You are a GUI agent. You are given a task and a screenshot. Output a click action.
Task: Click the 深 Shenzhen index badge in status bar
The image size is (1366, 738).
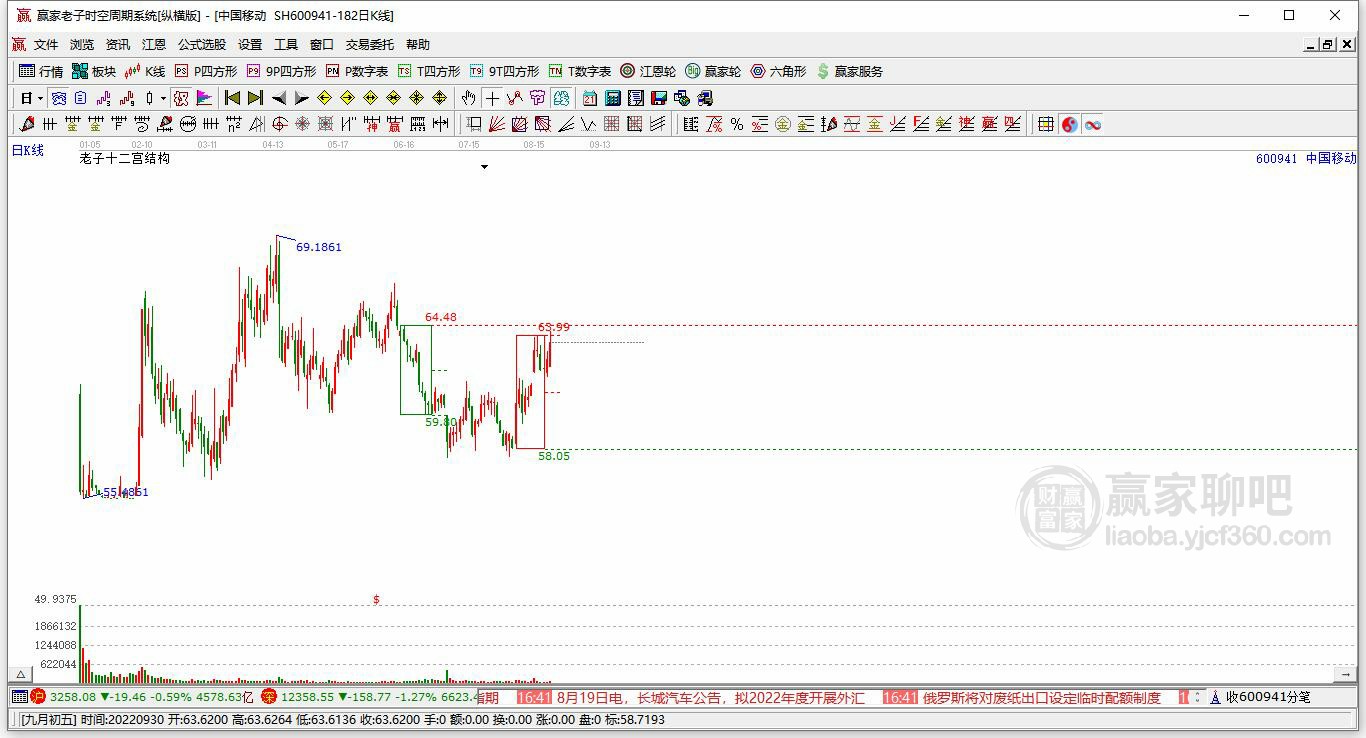click(x=268, y=697)
